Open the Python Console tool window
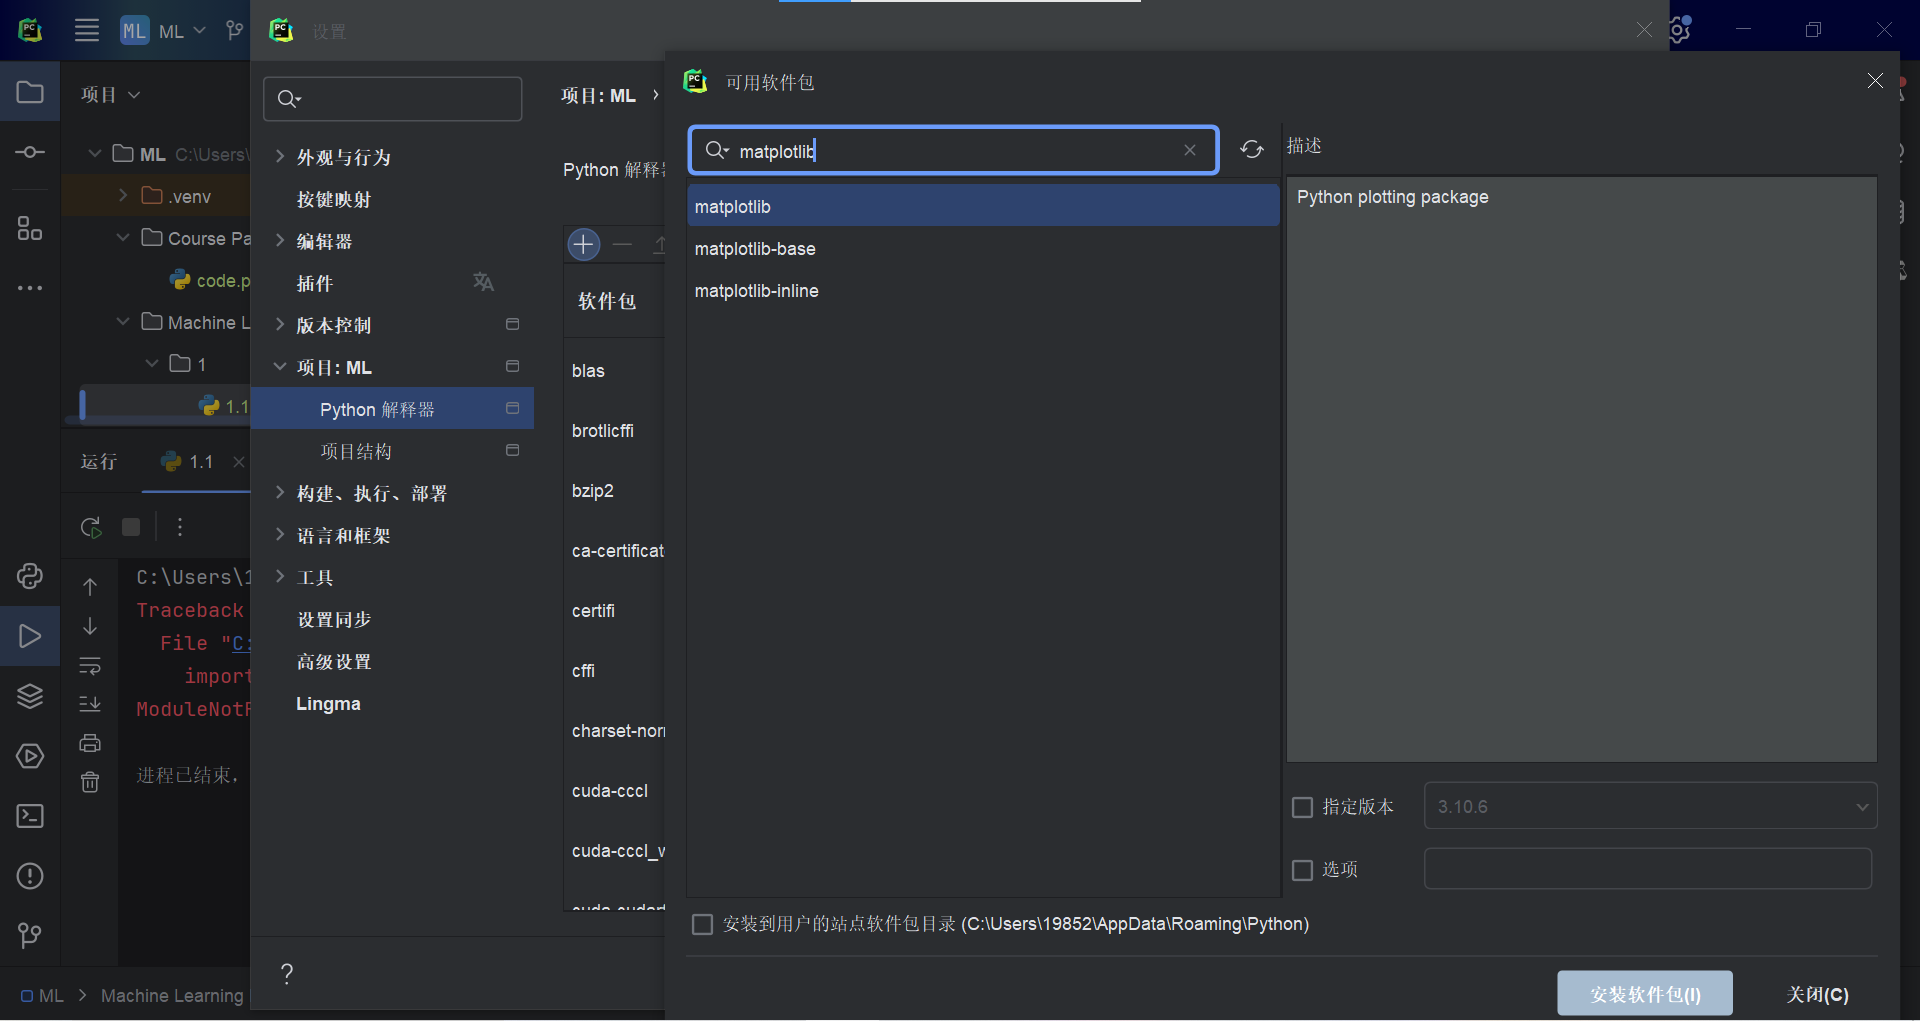This screenshot has height=1021, width=1920. [30, 576]
